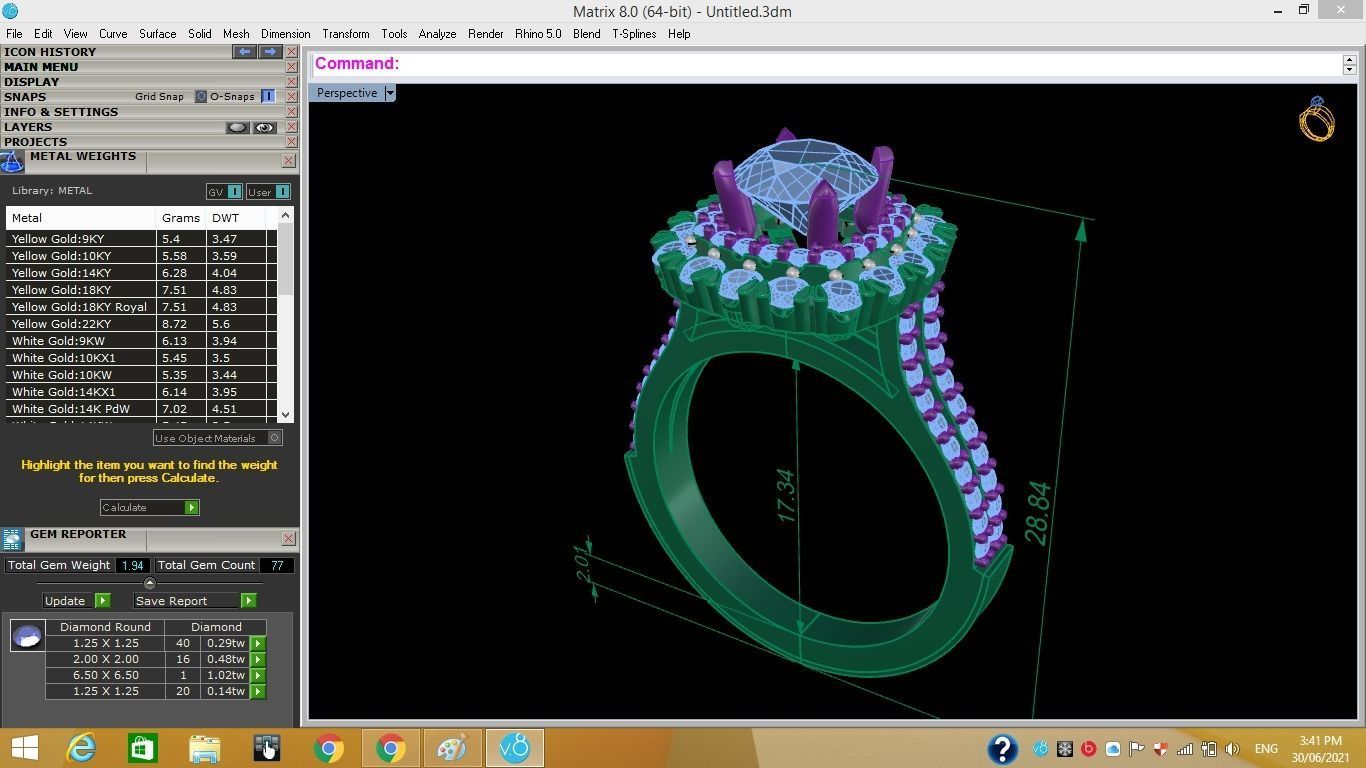Image resolution: width=1366 pixels, height=768 pixels.
Task: Open the Transform menu
Action: coord(346,34)
